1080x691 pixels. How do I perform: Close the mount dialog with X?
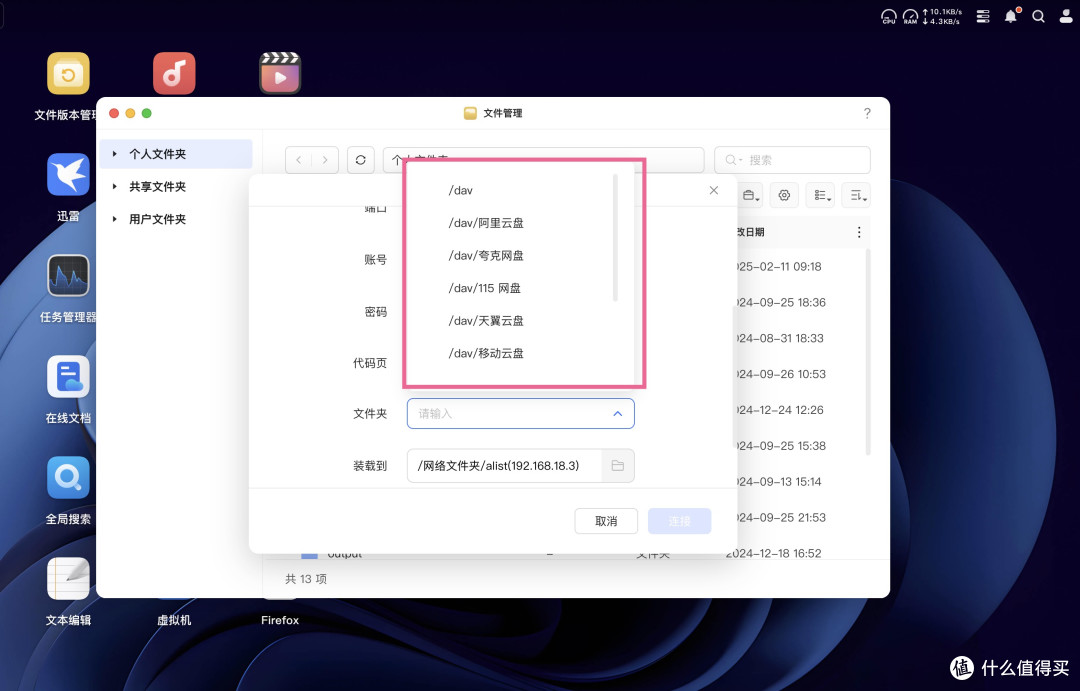click(x=714, y=190)
